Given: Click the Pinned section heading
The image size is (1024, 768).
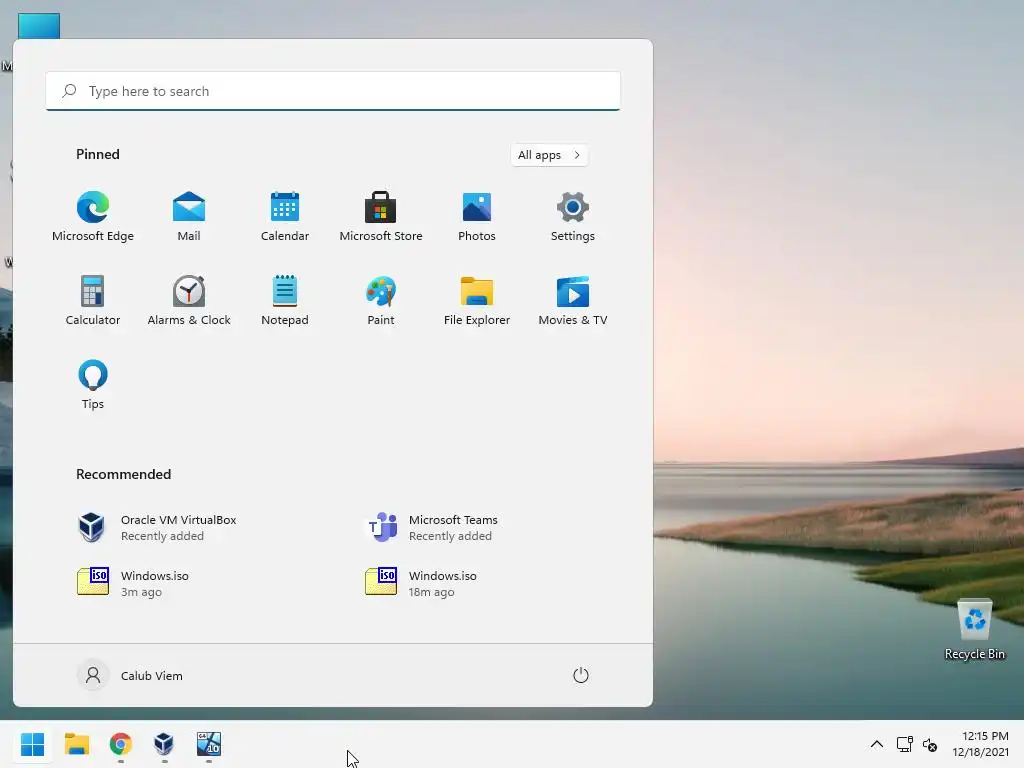Looking at the screenshot, I should [98, 154].
